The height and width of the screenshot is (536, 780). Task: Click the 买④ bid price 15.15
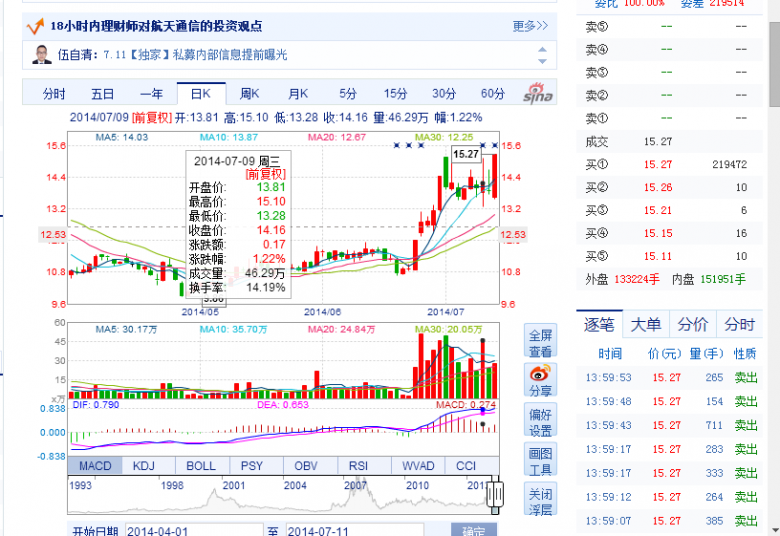pos(658,233)
